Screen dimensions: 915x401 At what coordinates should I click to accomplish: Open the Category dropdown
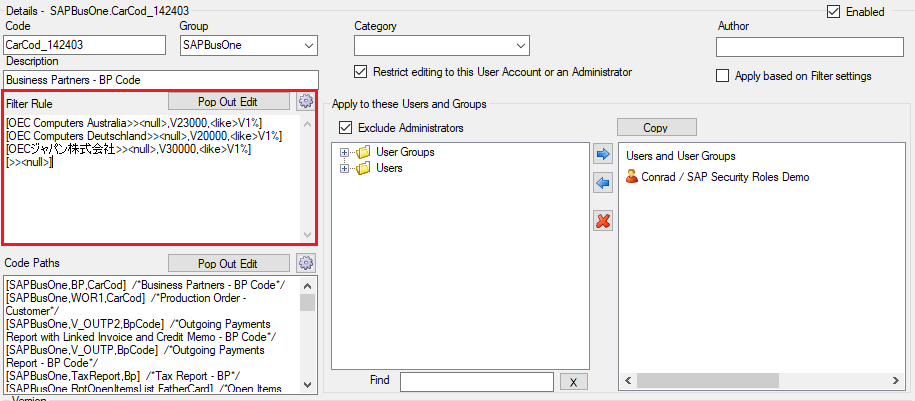click(442, 45)
